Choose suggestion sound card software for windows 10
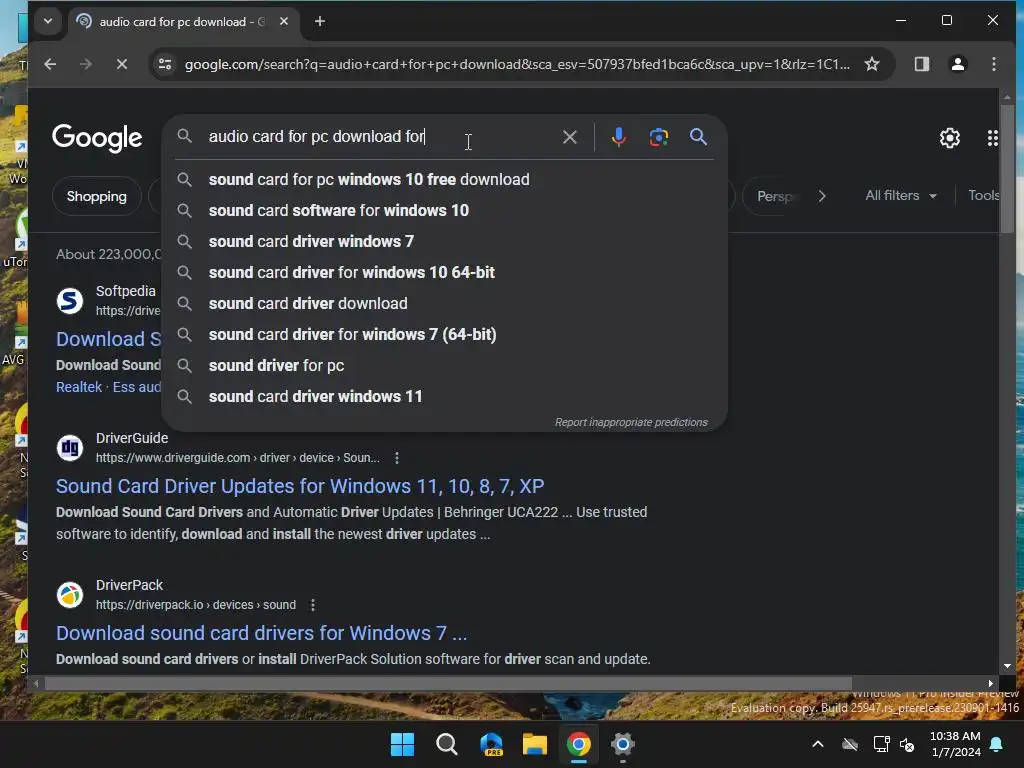Screen dimensions: 1024x768 tap(444, 210)
